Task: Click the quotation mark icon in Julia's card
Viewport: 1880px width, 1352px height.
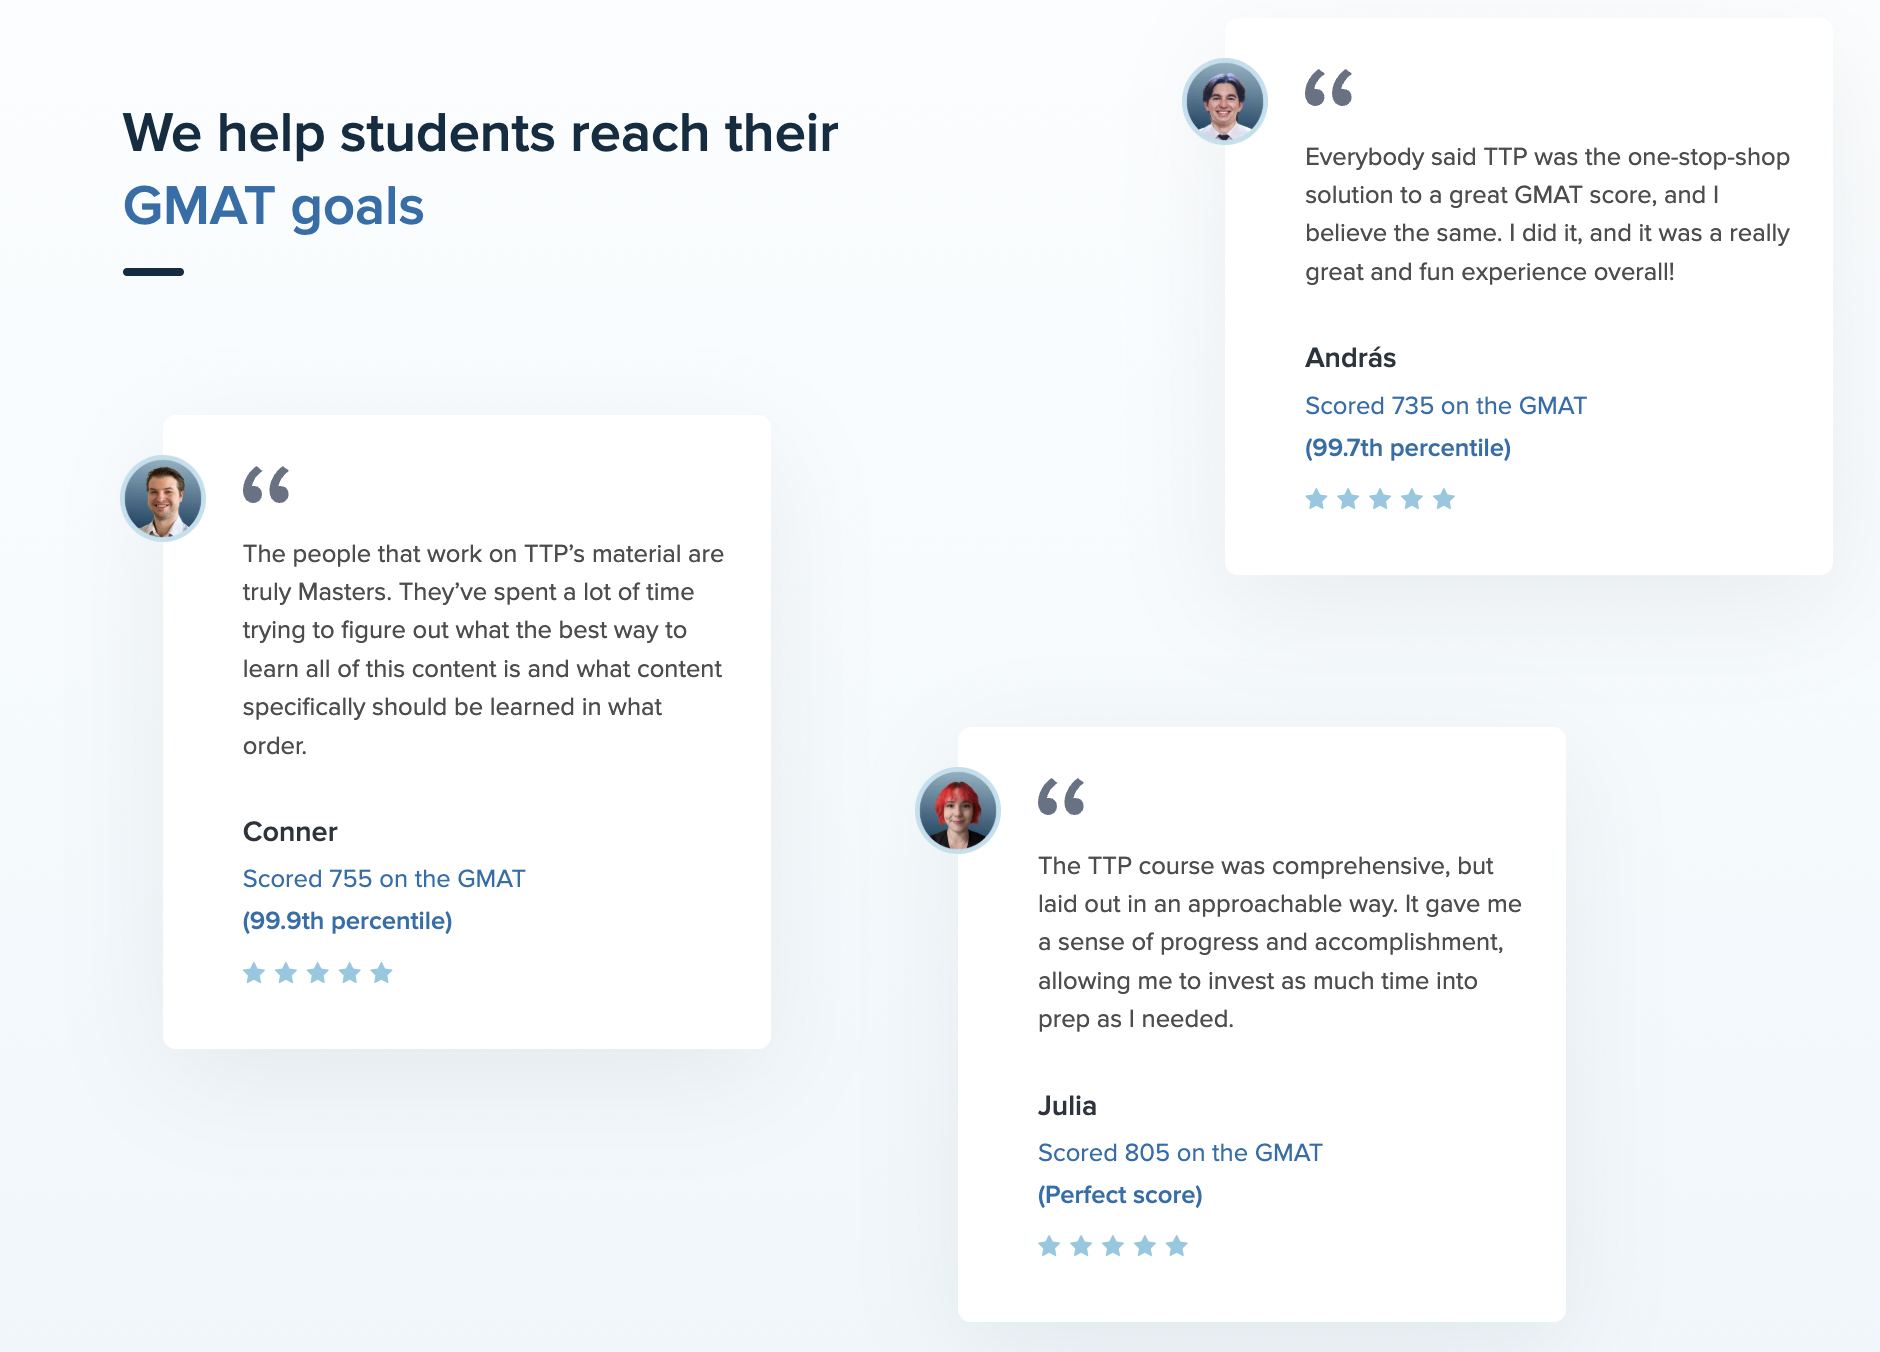Action: click(x=1061, y=797)
